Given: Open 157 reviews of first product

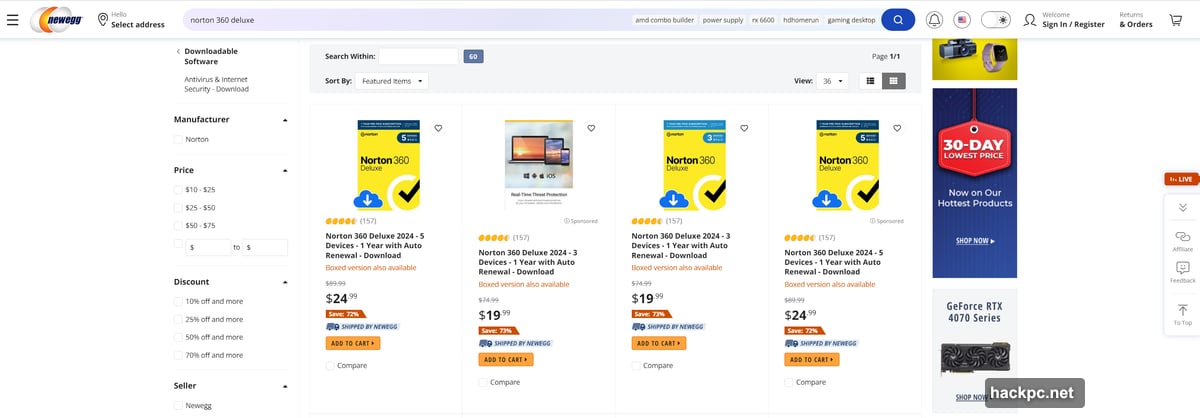Looking at the screenshot, I should [368, 221].
